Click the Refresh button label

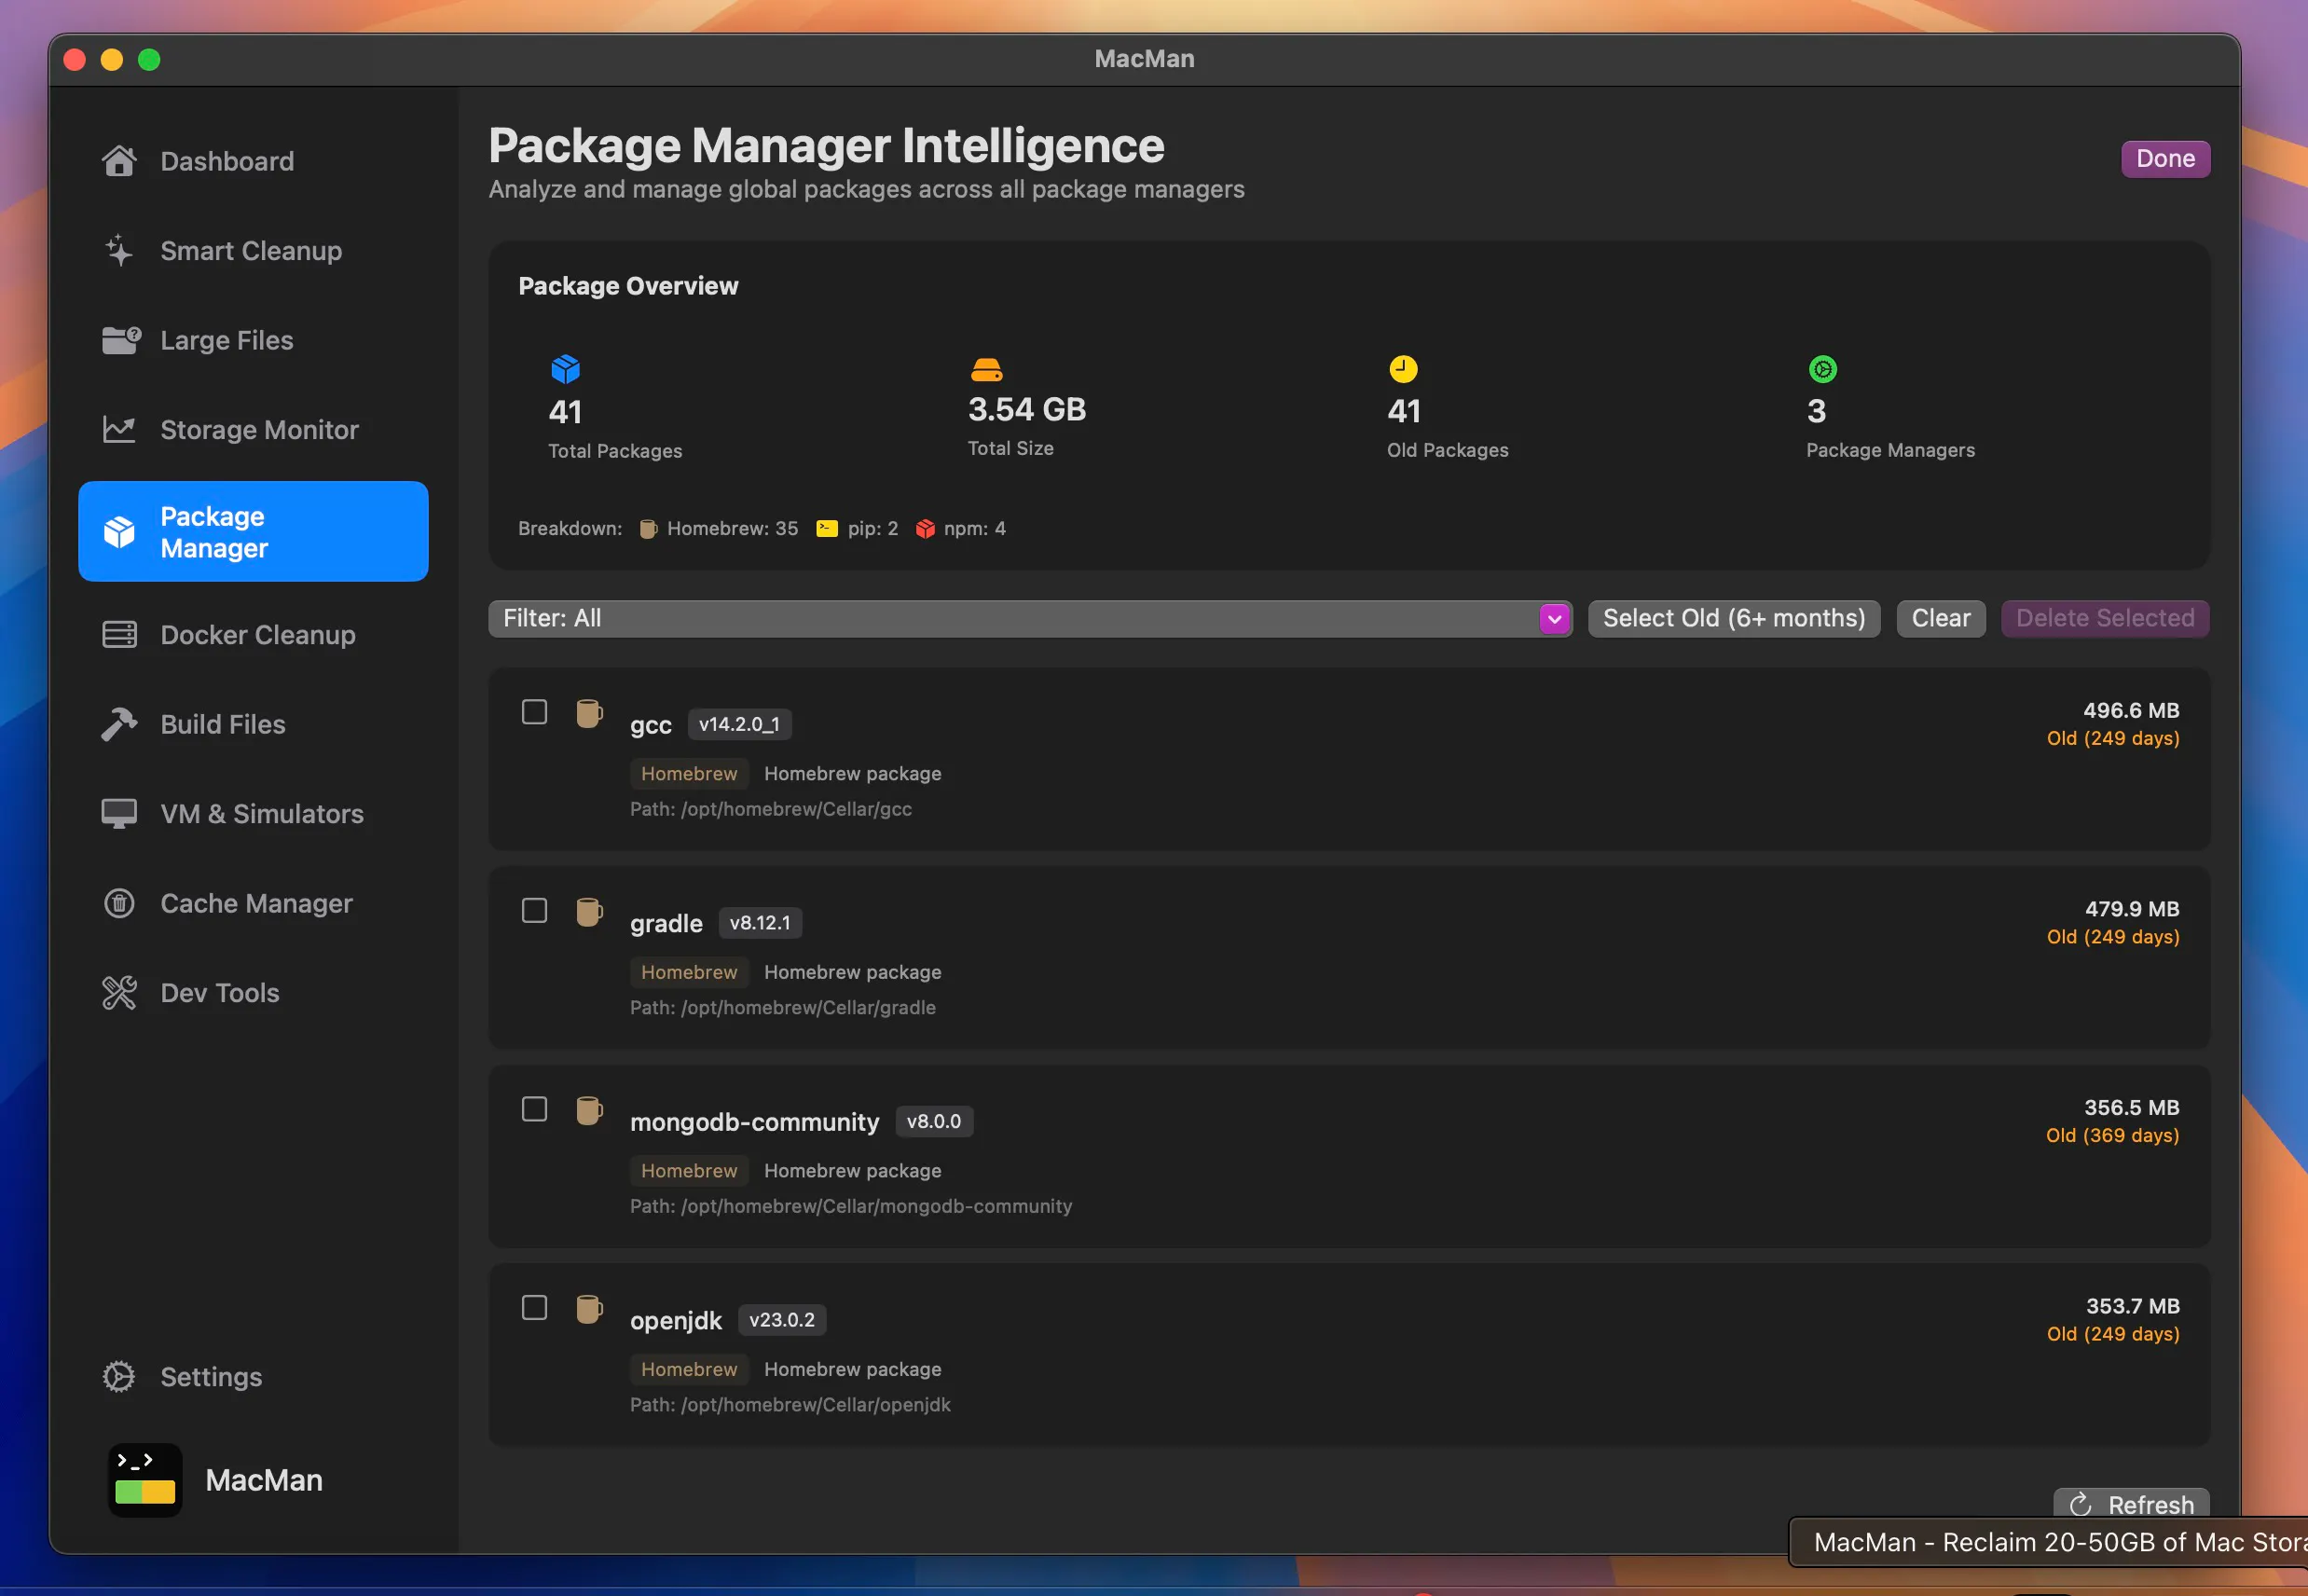(2150, 1504)
